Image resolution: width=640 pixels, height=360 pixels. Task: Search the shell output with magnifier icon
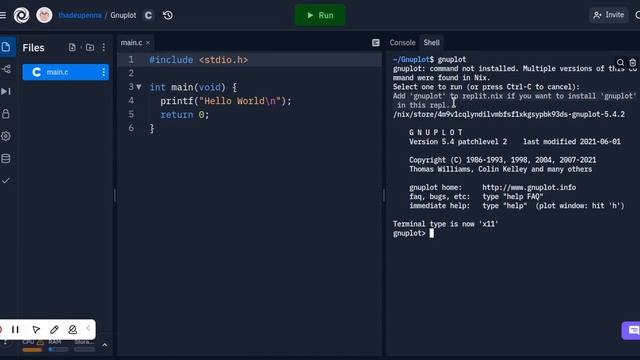pos(620,62)
